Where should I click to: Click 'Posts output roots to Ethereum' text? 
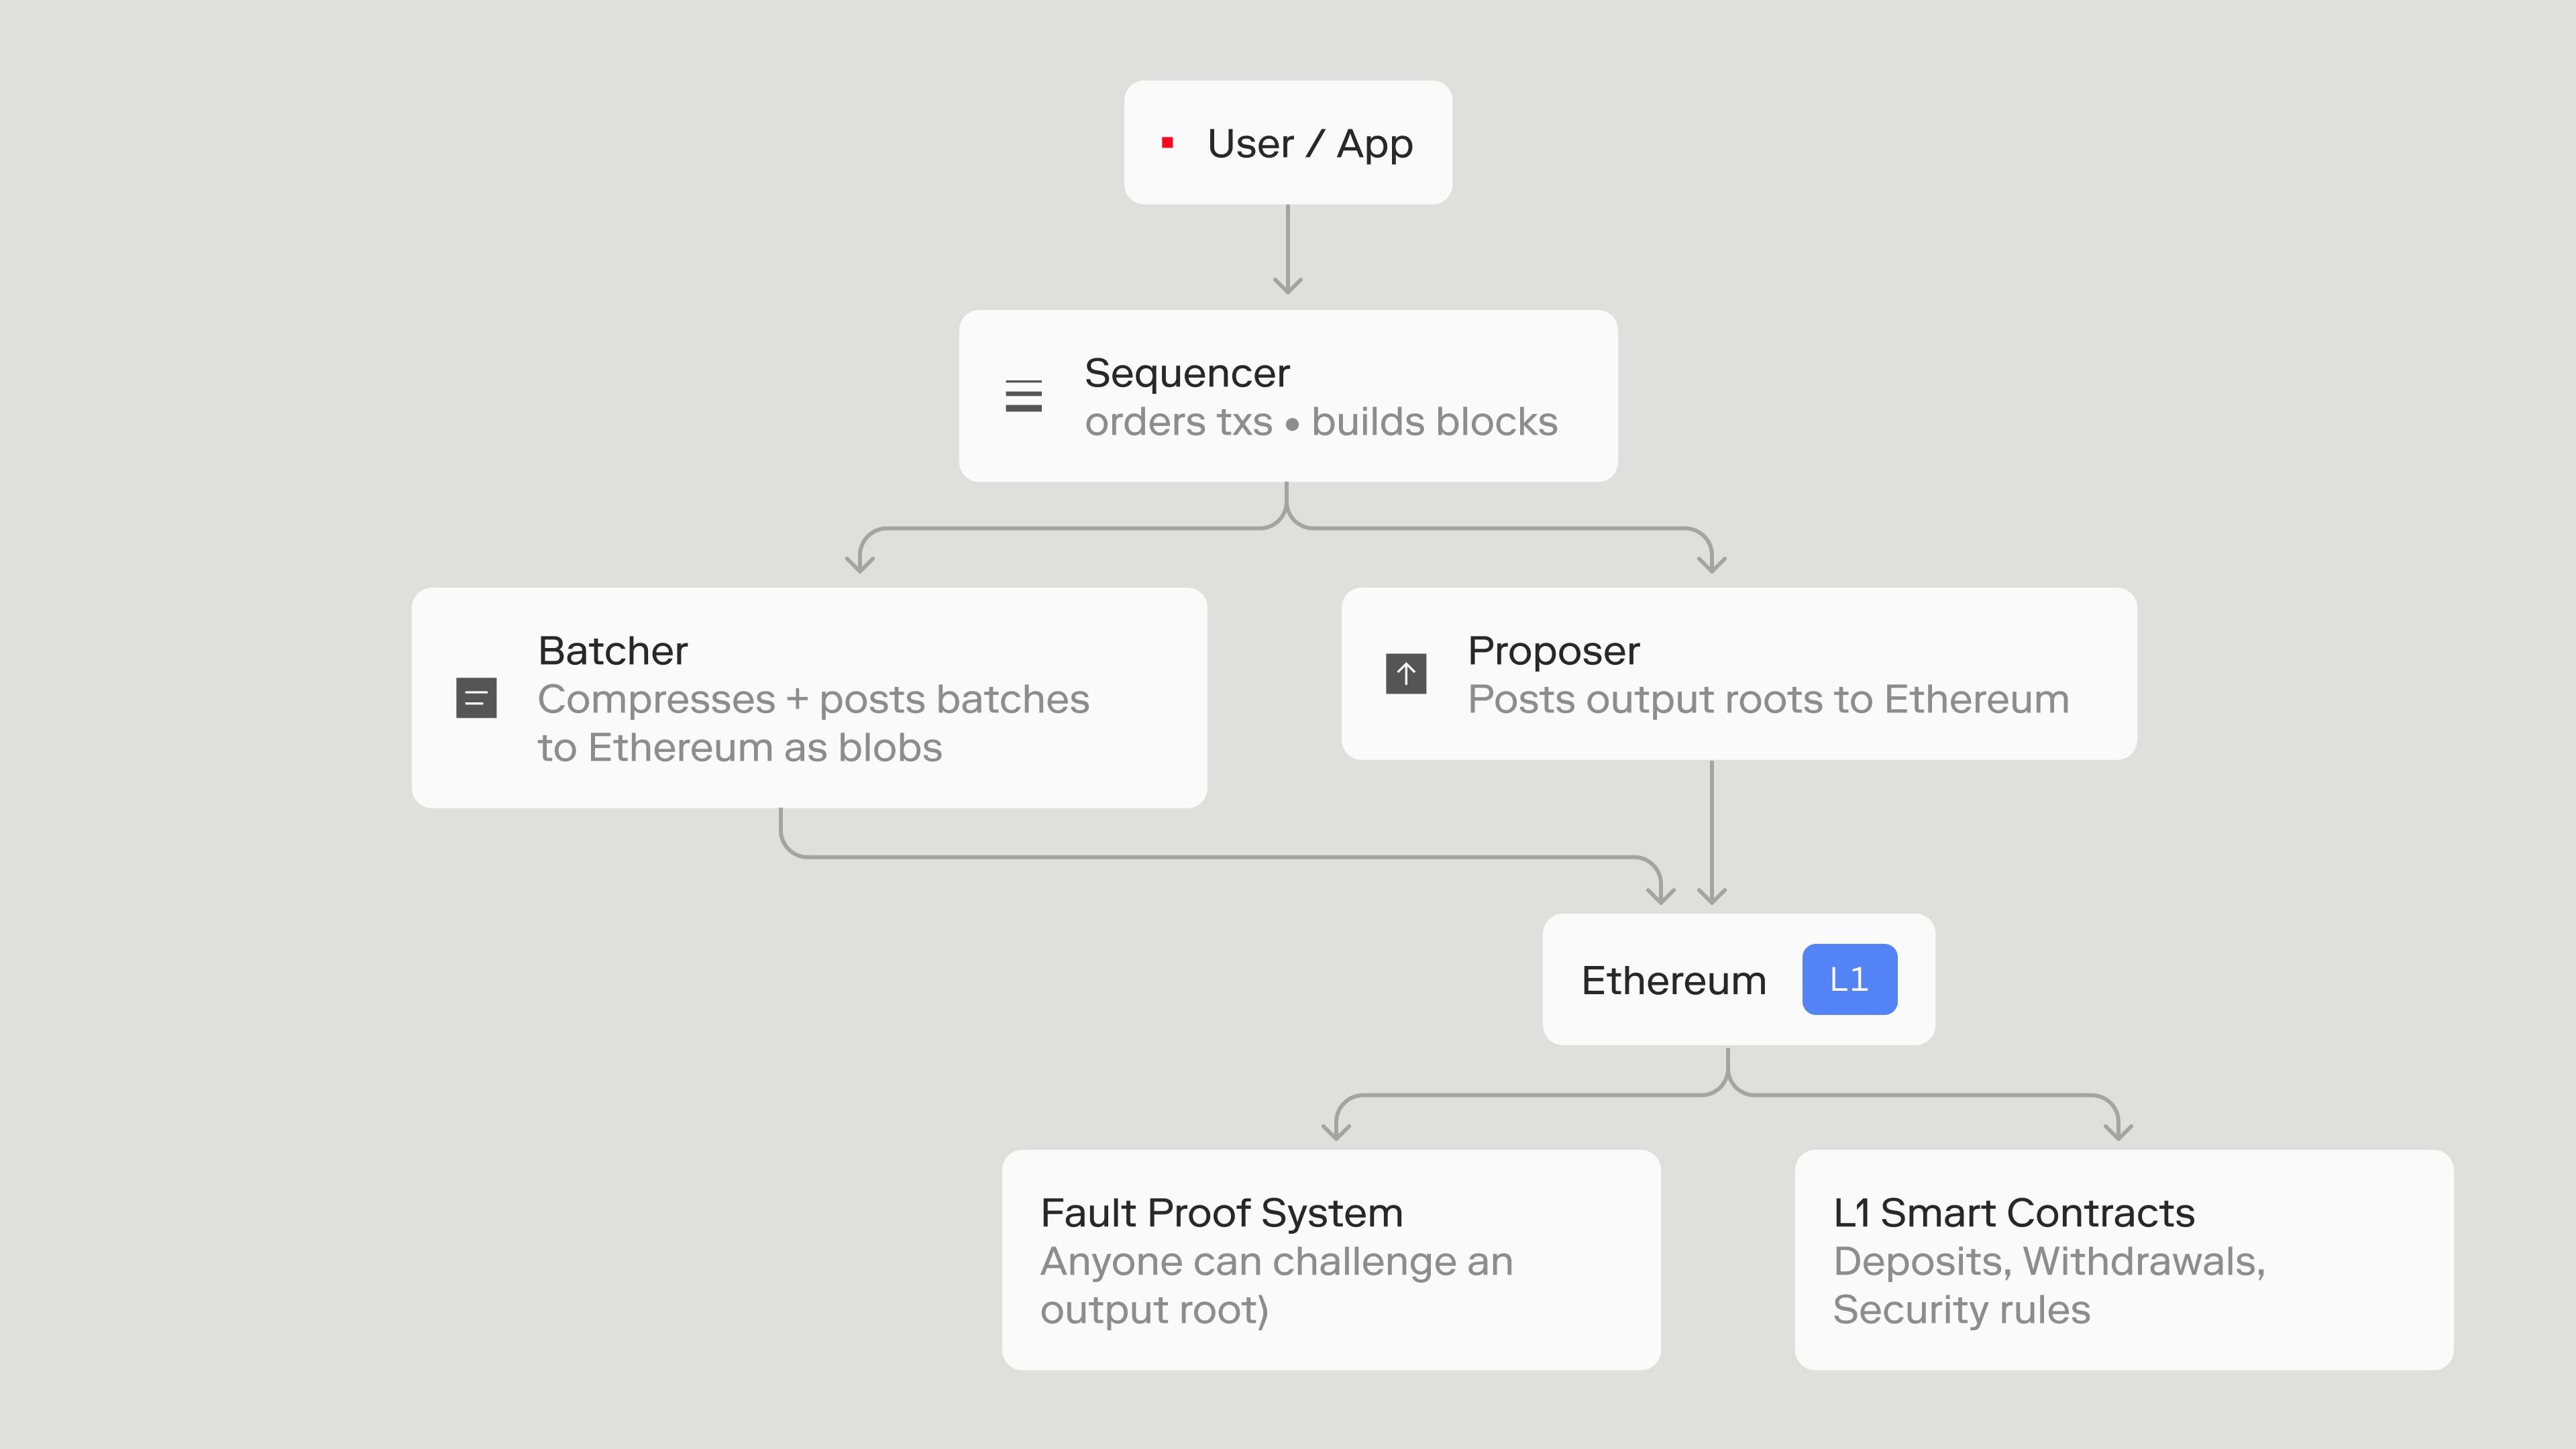click(x=1768, y=699)
